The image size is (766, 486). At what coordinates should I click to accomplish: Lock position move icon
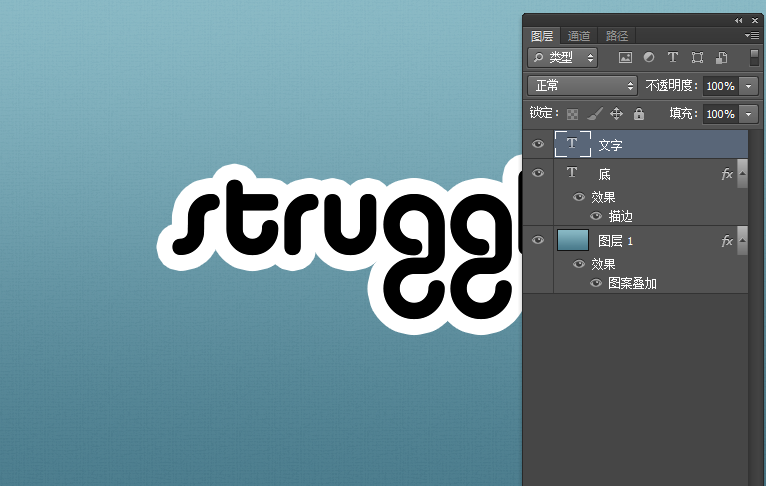(x=617, y=114)
